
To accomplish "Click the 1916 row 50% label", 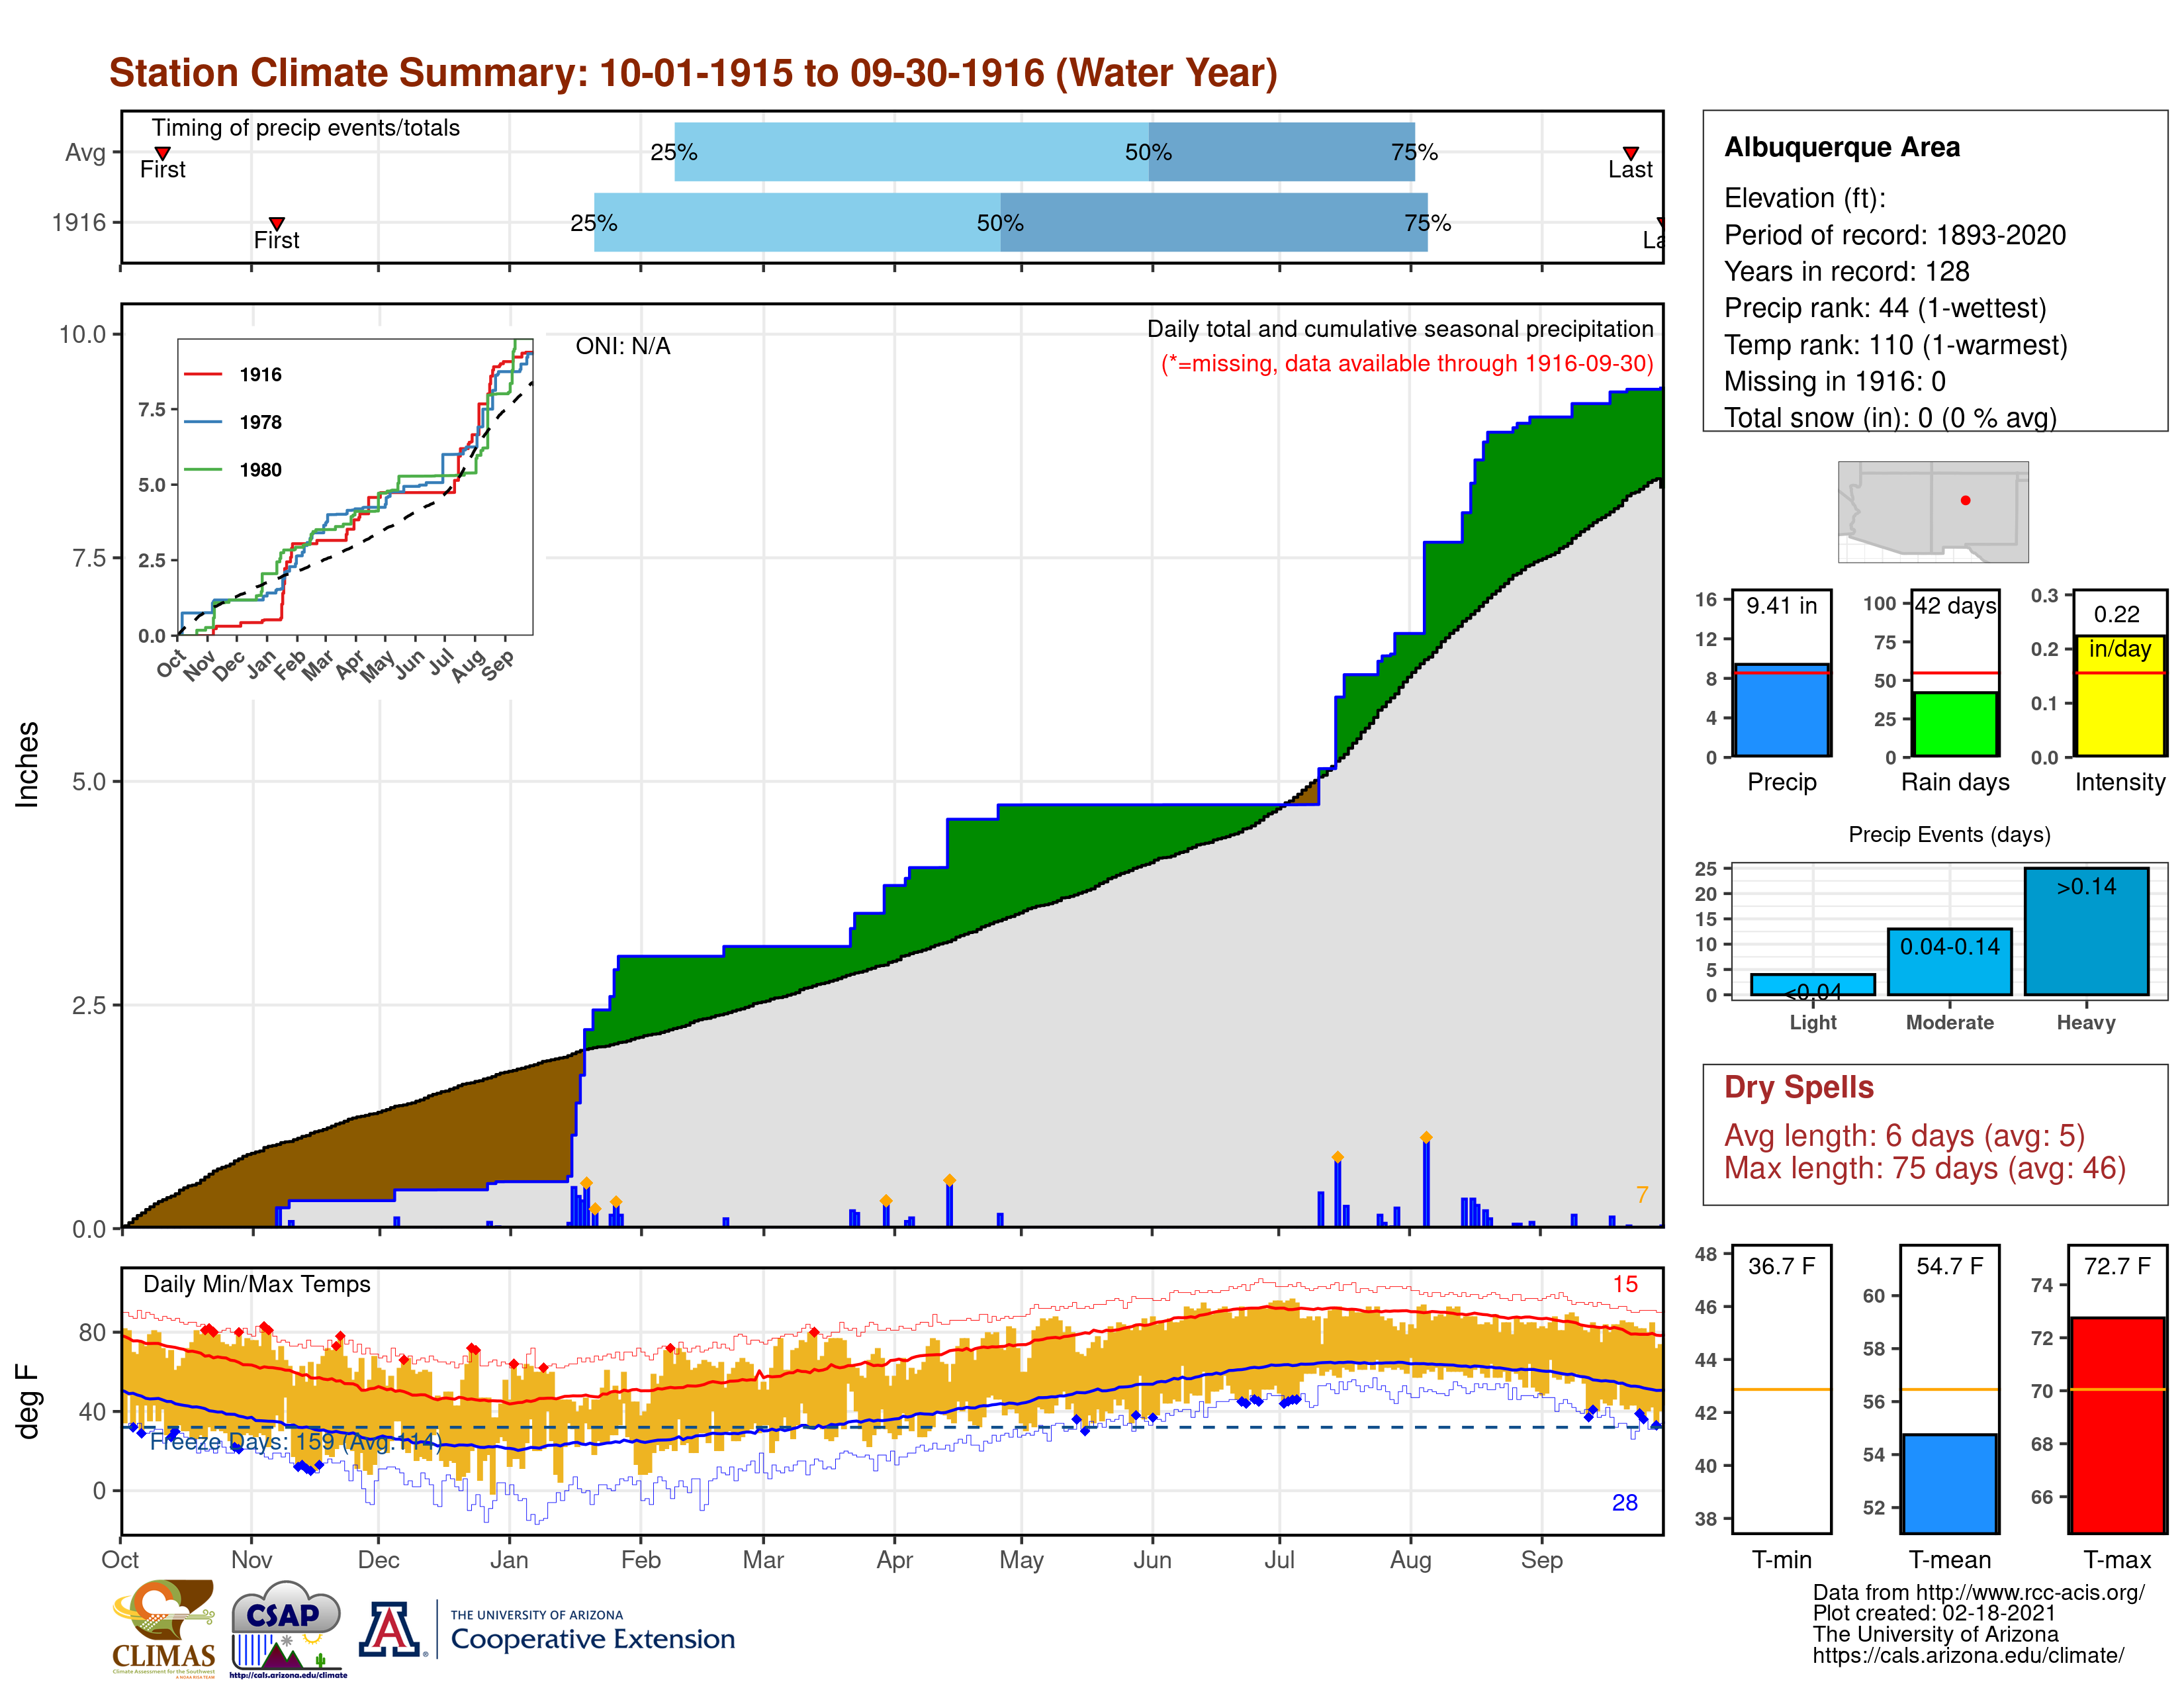I will click(x=1000, y=223).
